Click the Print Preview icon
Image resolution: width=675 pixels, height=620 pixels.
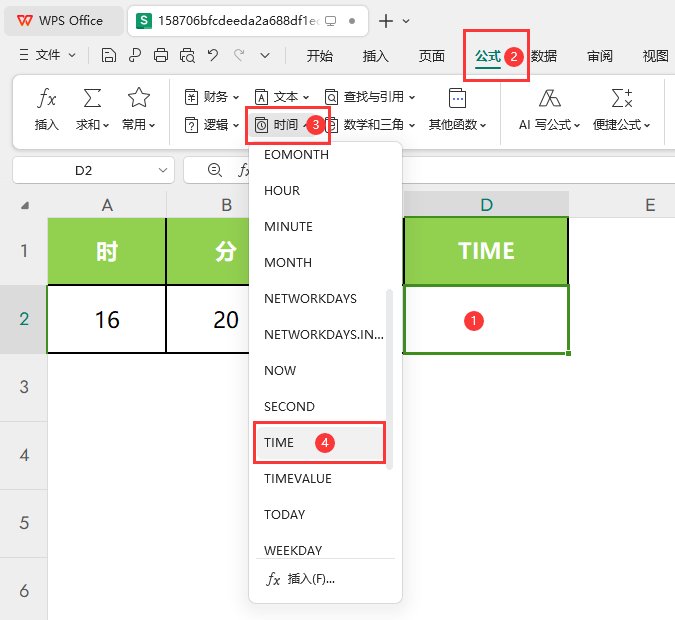tap(187, 56)
